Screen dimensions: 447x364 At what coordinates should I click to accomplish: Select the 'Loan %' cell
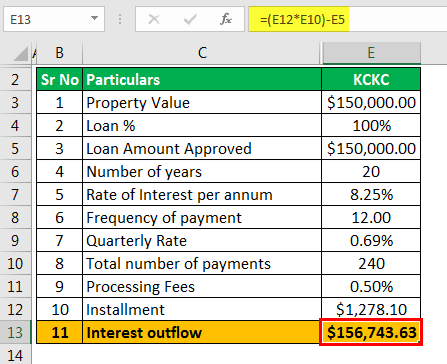pos(202,125)
